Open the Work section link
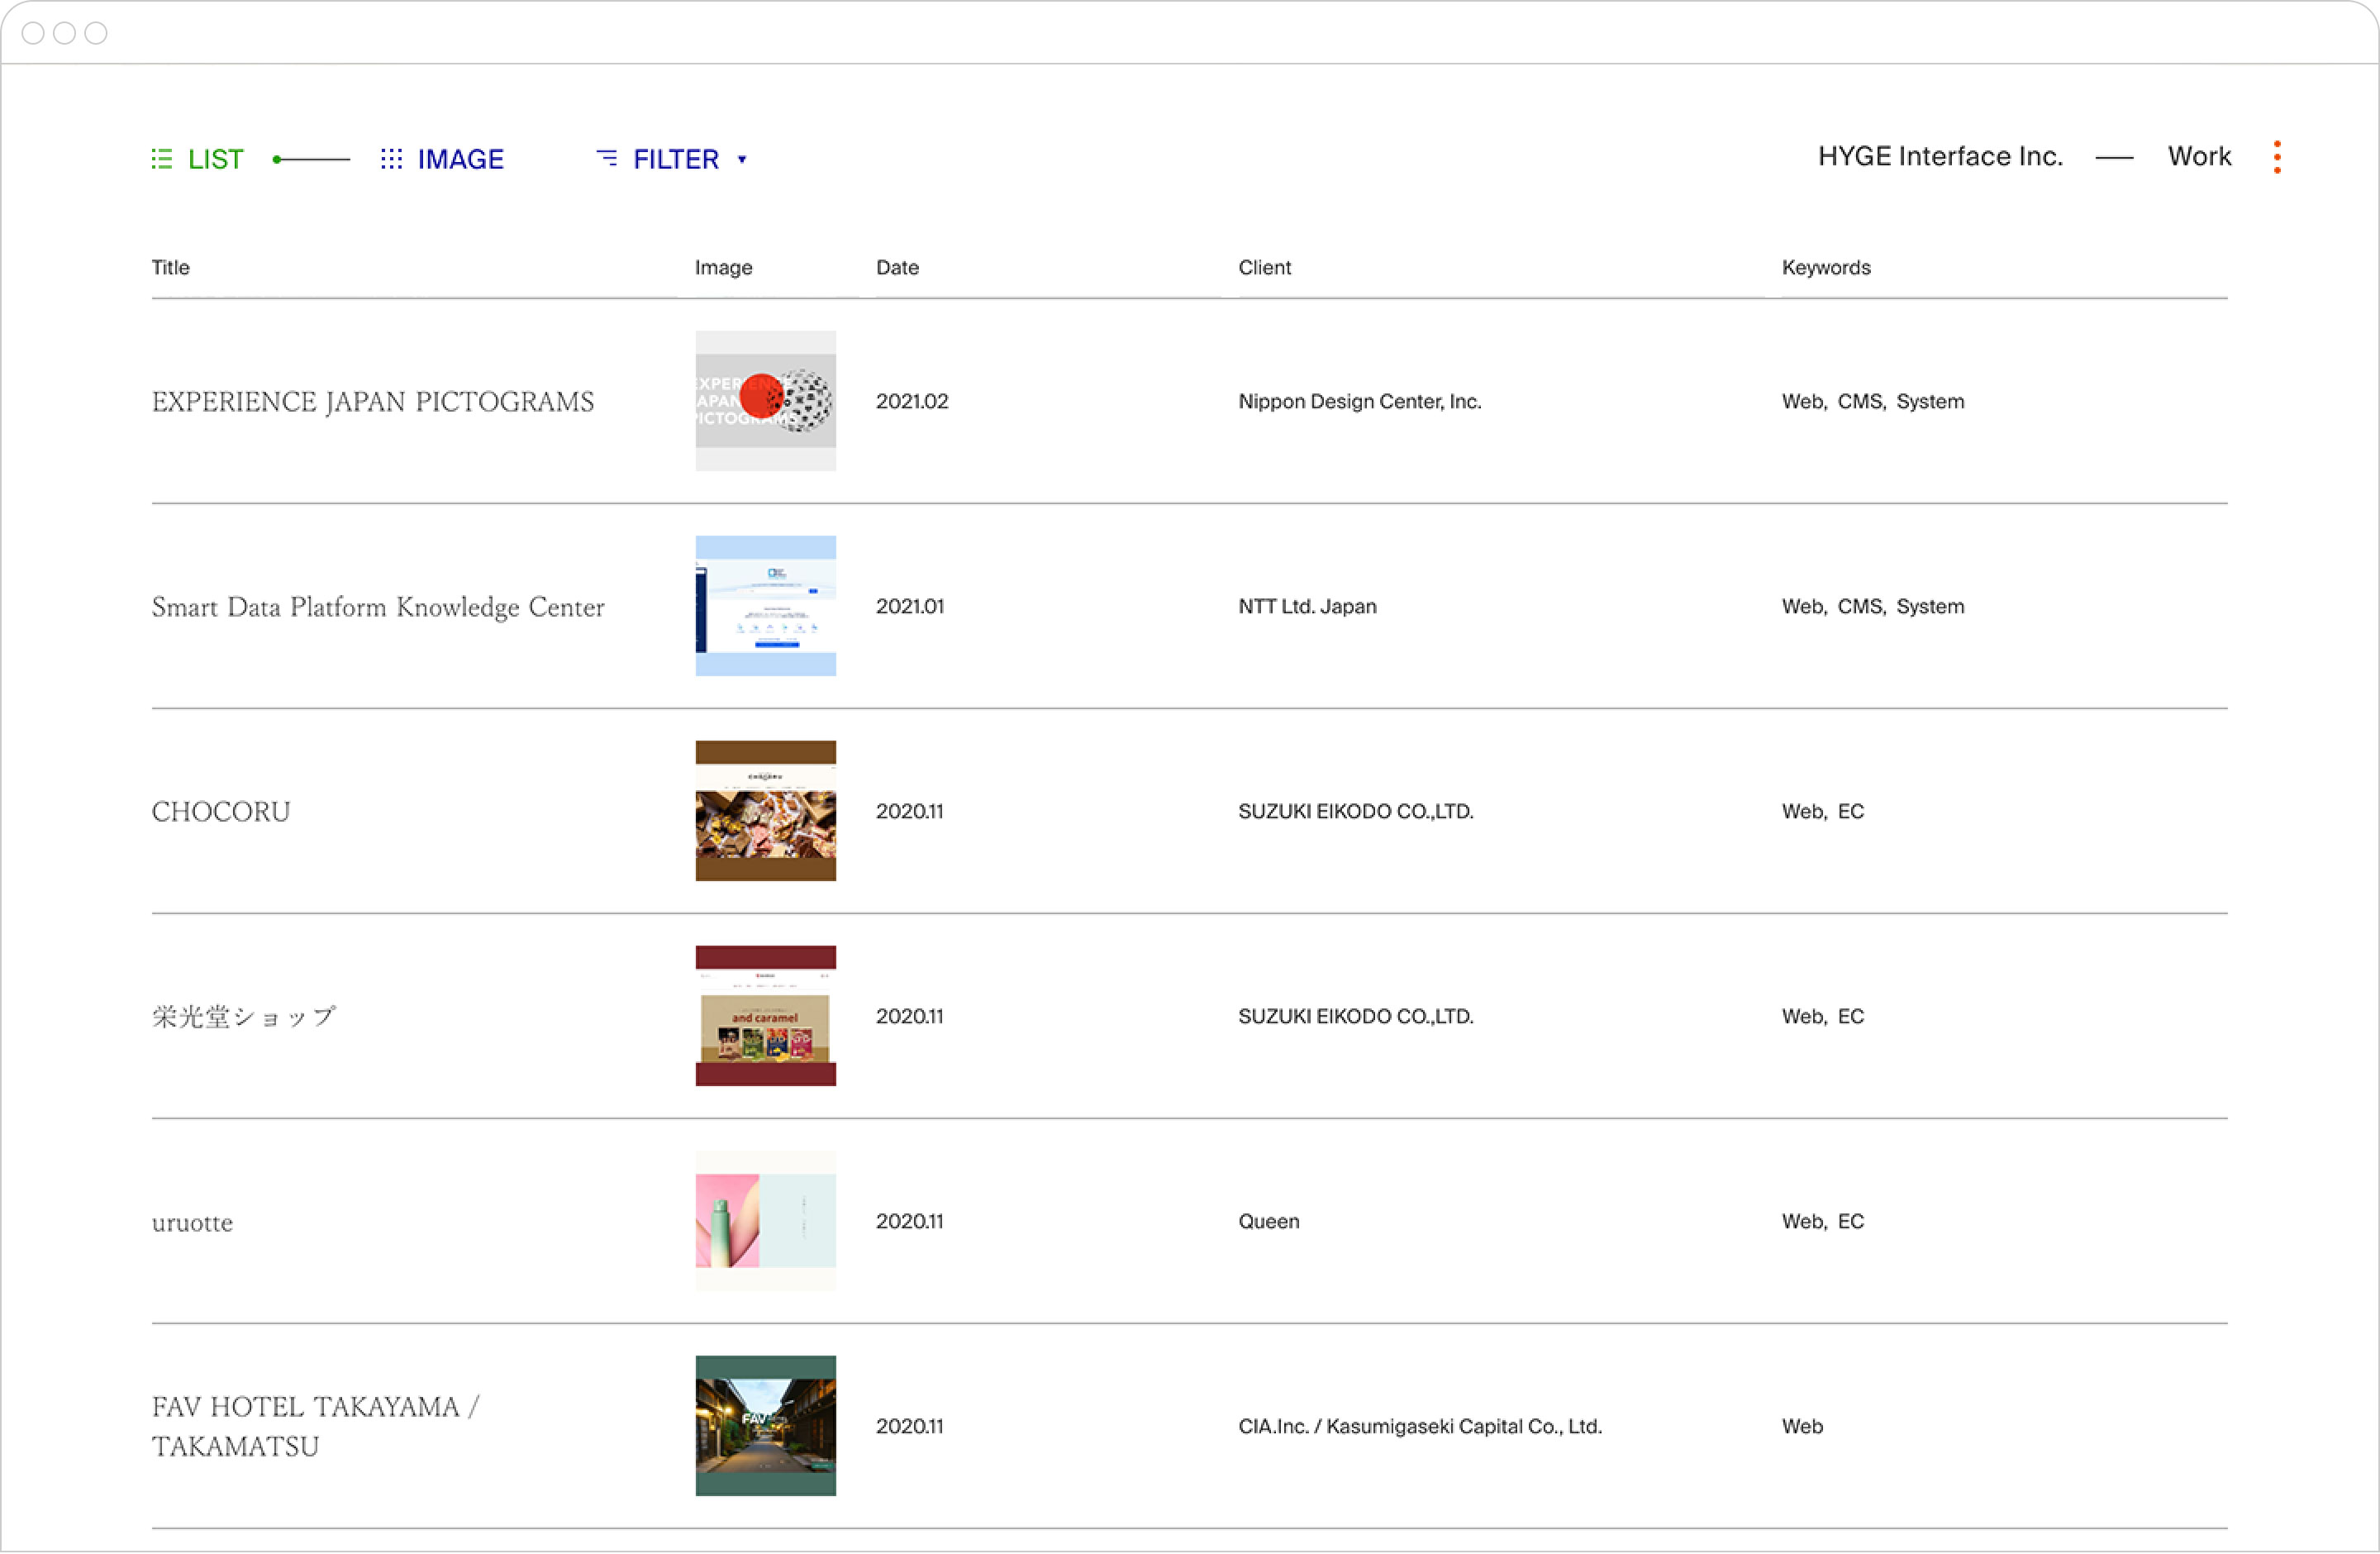The width and height of the screenshot is (2380, 1554). 2198,156
